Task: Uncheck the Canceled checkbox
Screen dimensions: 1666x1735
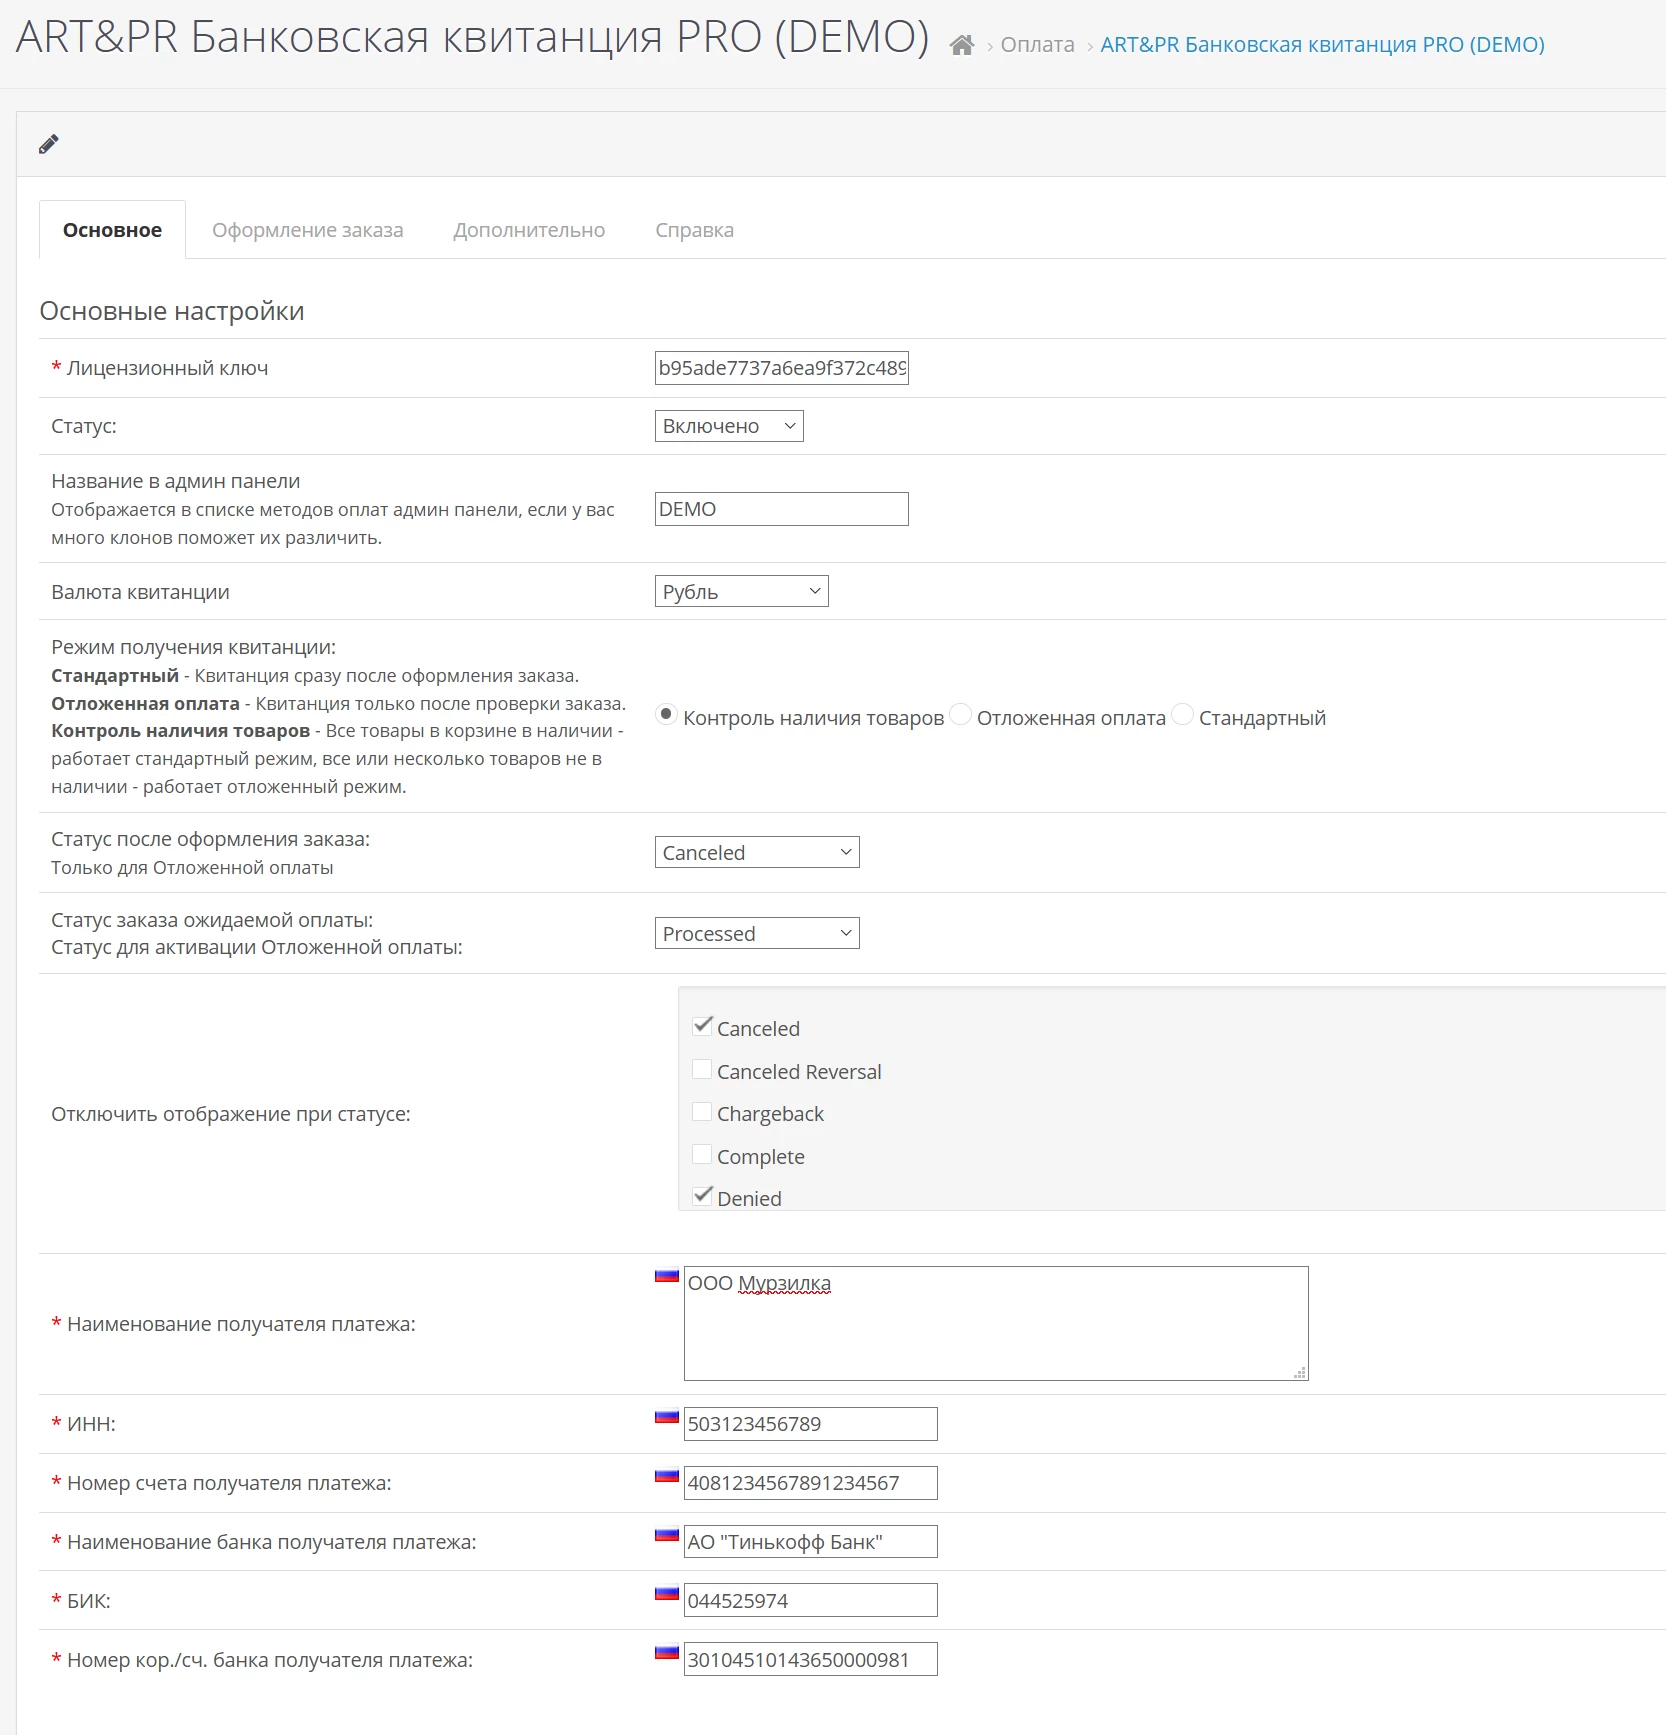Action: 702,1026
